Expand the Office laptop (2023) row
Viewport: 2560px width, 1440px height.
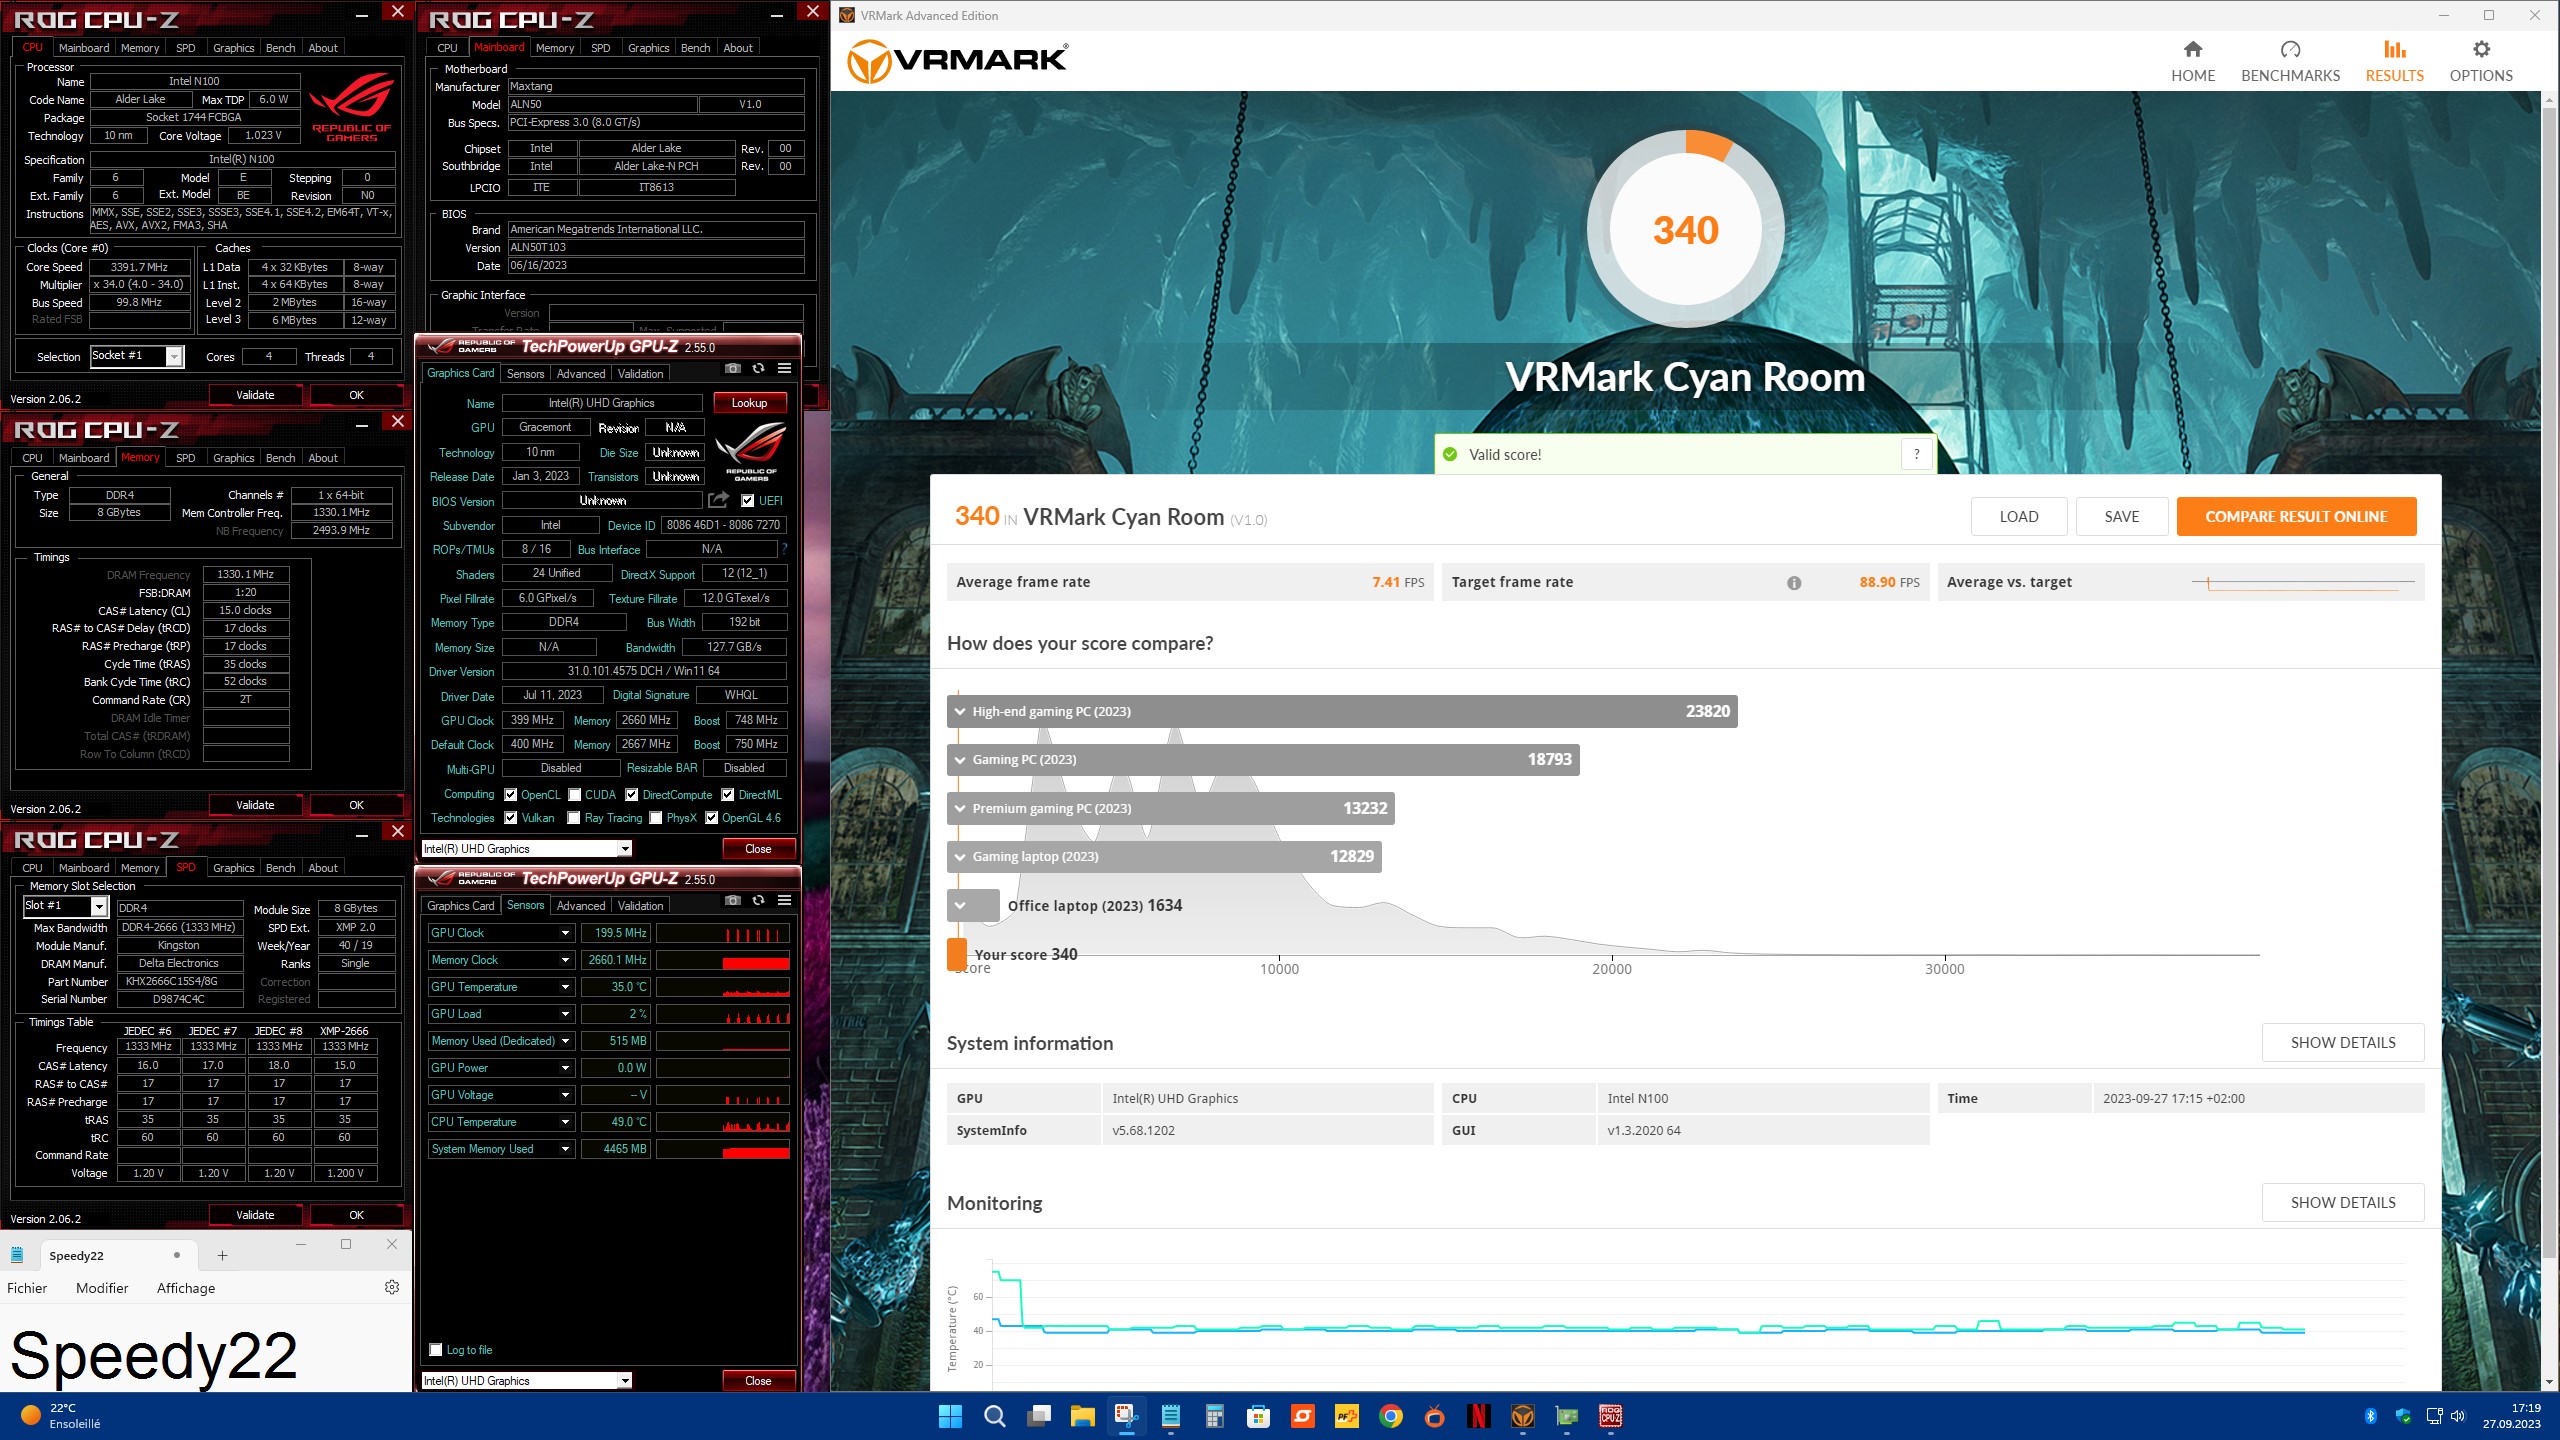pyautogui.click(x=973, y=905)
